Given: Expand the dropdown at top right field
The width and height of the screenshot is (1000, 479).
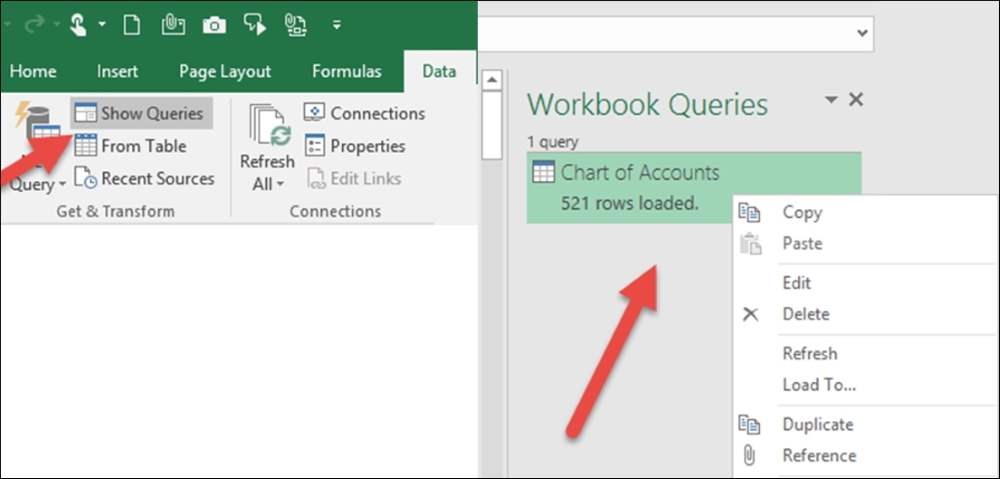Looking at the screenshot, I should [x=862, y=33].
